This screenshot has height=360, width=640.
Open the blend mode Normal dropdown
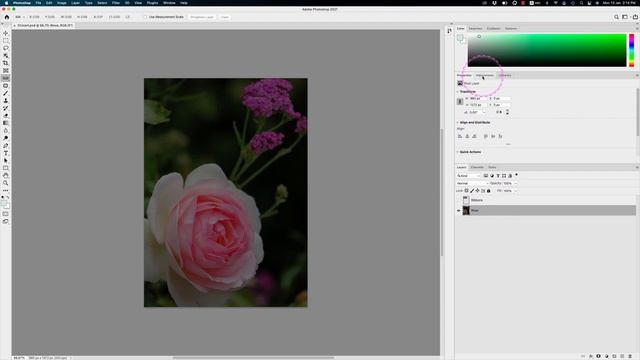472,183
